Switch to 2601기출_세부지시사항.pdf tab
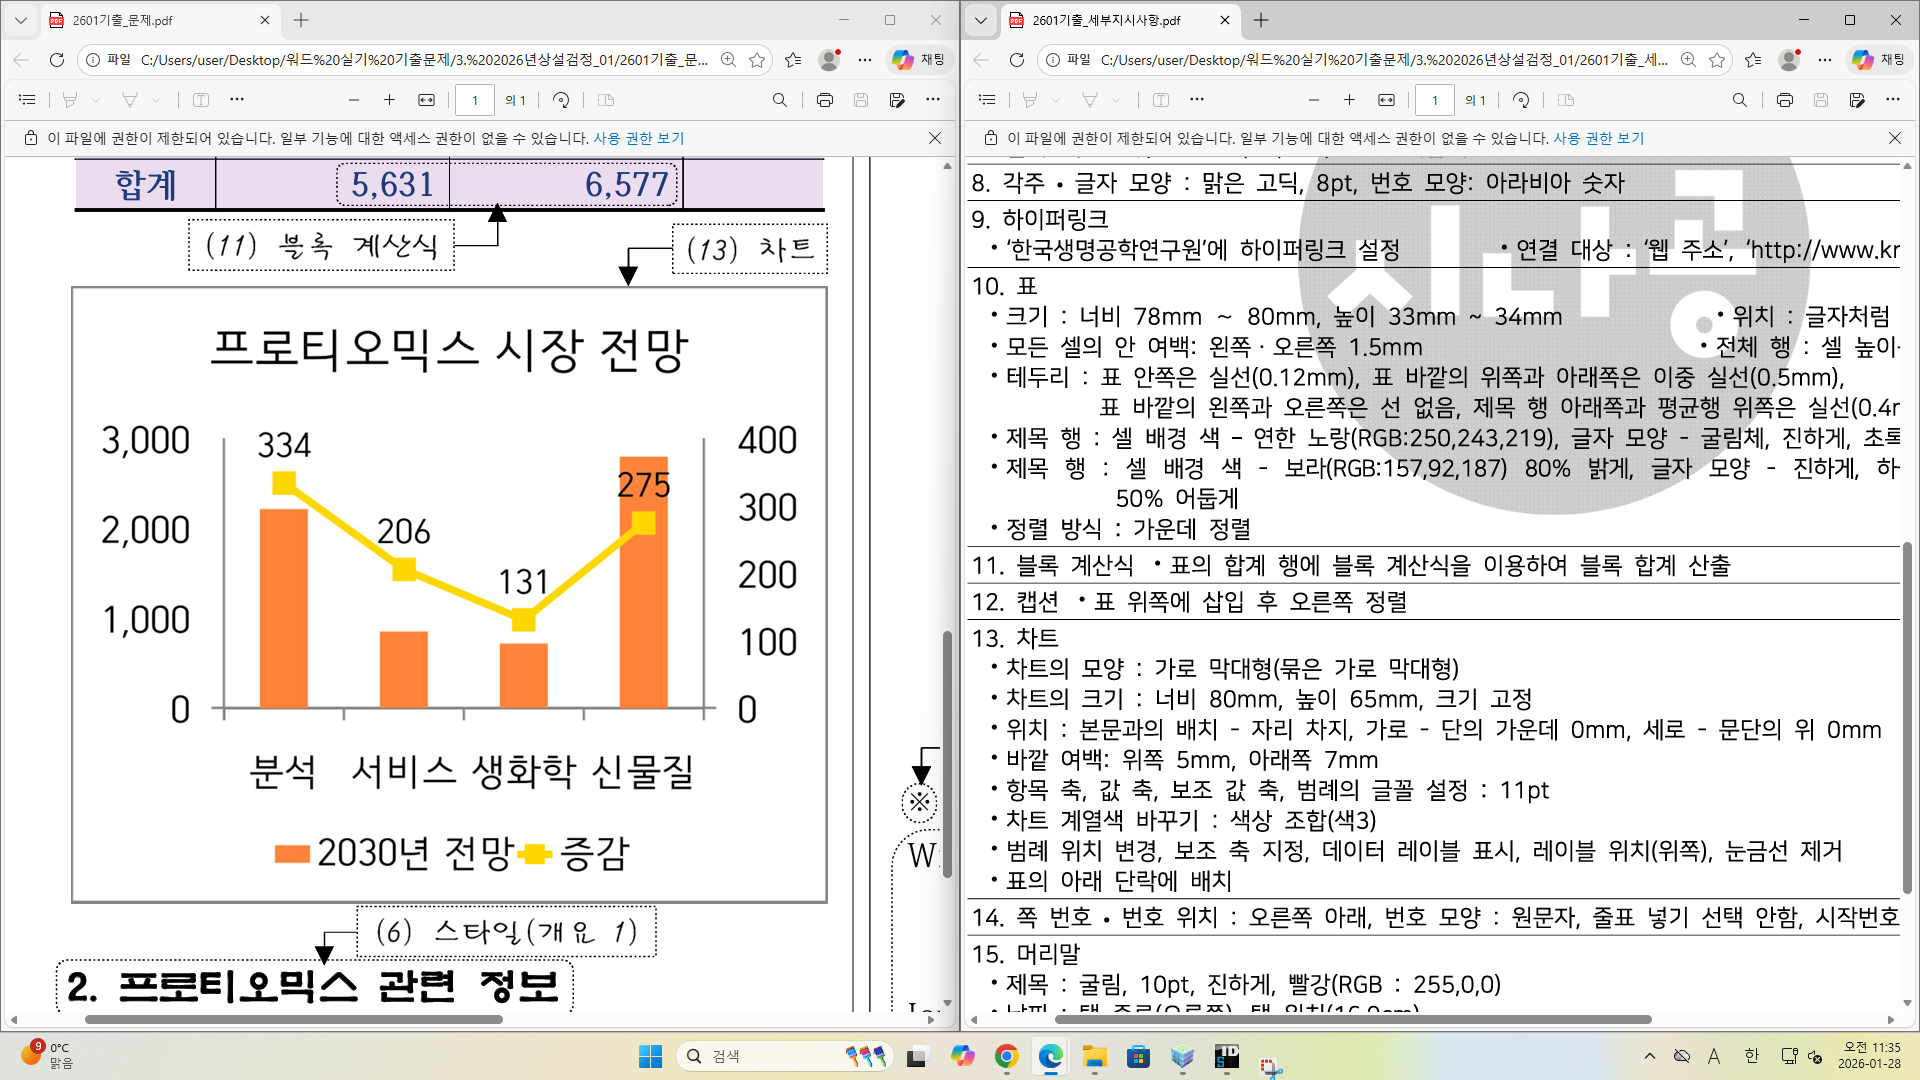This screenshot has height=1080, width=1920. pos(1110,20)
